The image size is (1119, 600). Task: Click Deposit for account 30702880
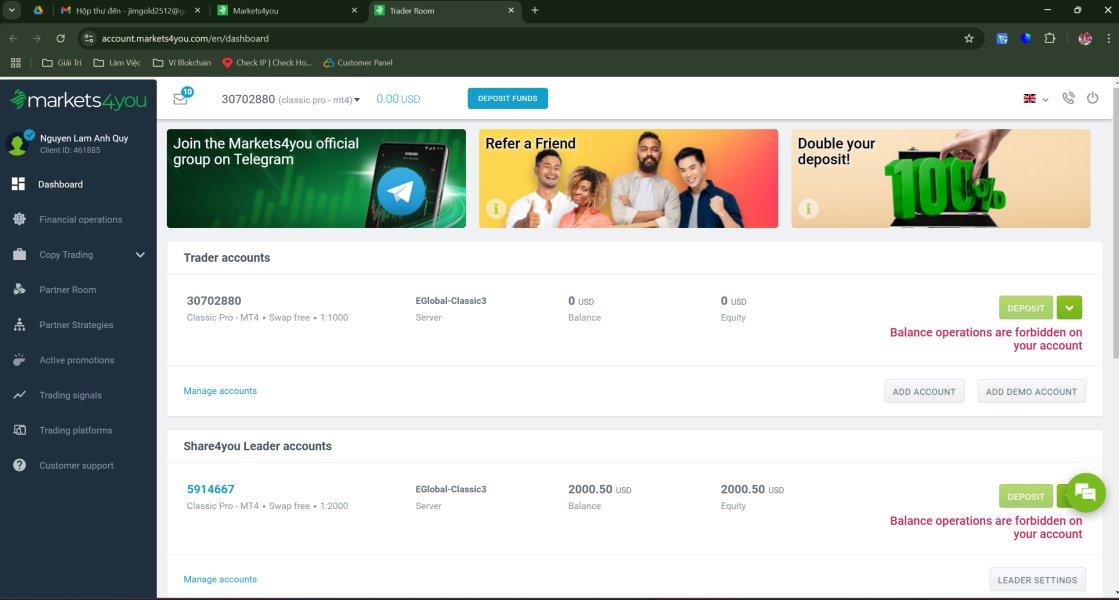[1026, 308]
